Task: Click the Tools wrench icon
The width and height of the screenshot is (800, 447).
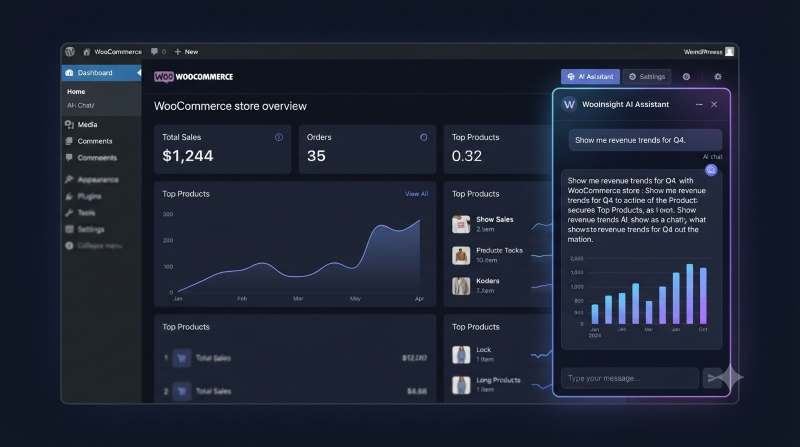Action: (69, 213)
